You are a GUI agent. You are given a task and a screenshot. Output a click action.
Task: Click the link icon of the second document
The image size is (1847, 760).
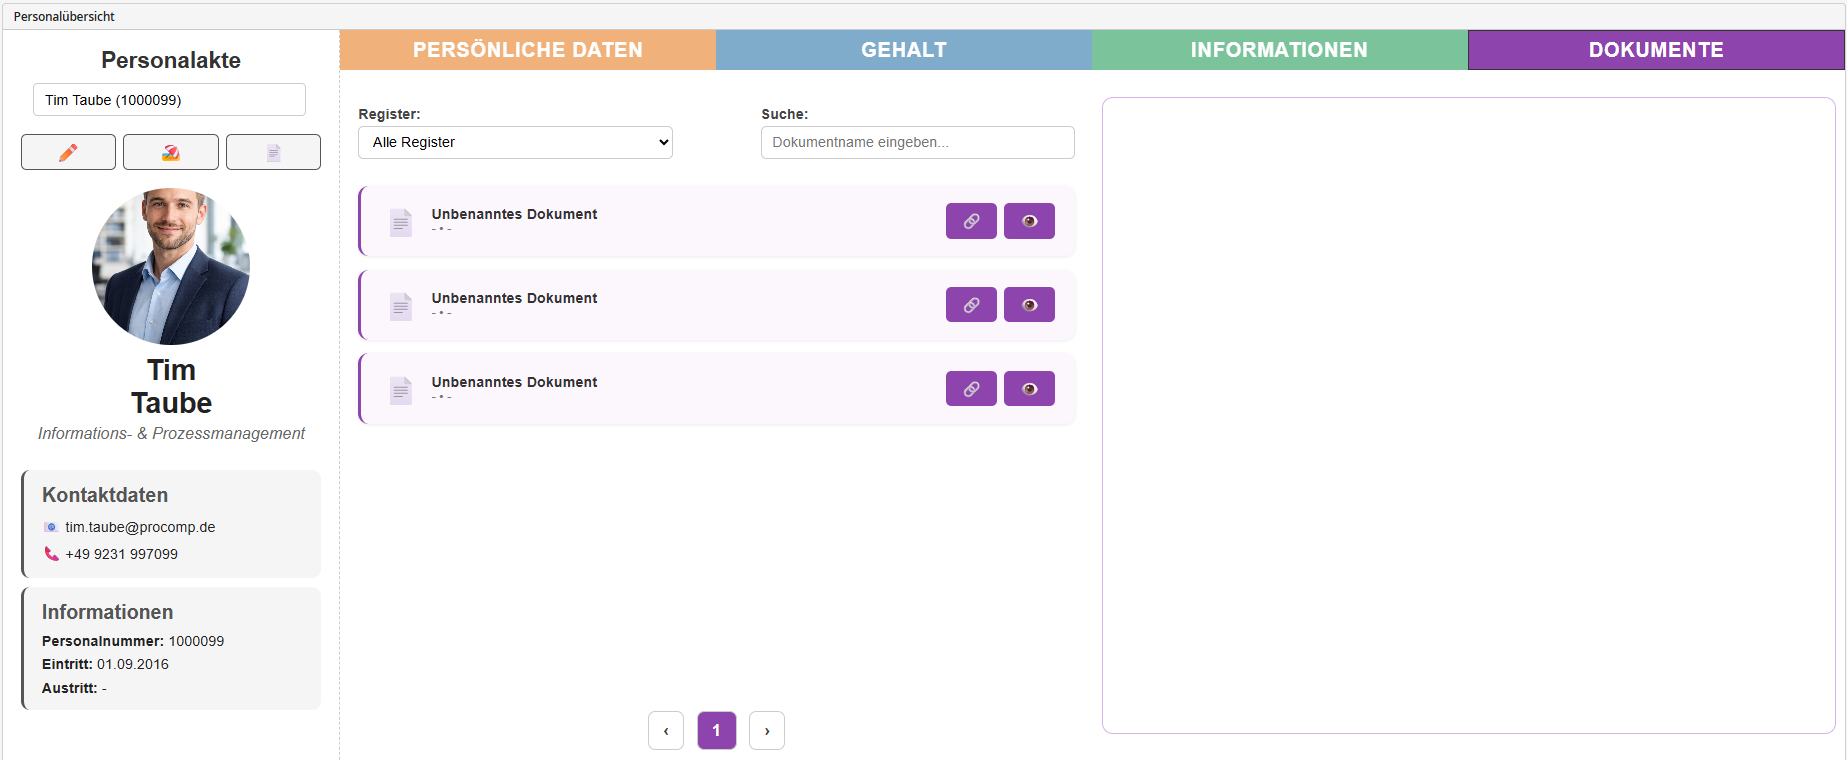[970, 305]
